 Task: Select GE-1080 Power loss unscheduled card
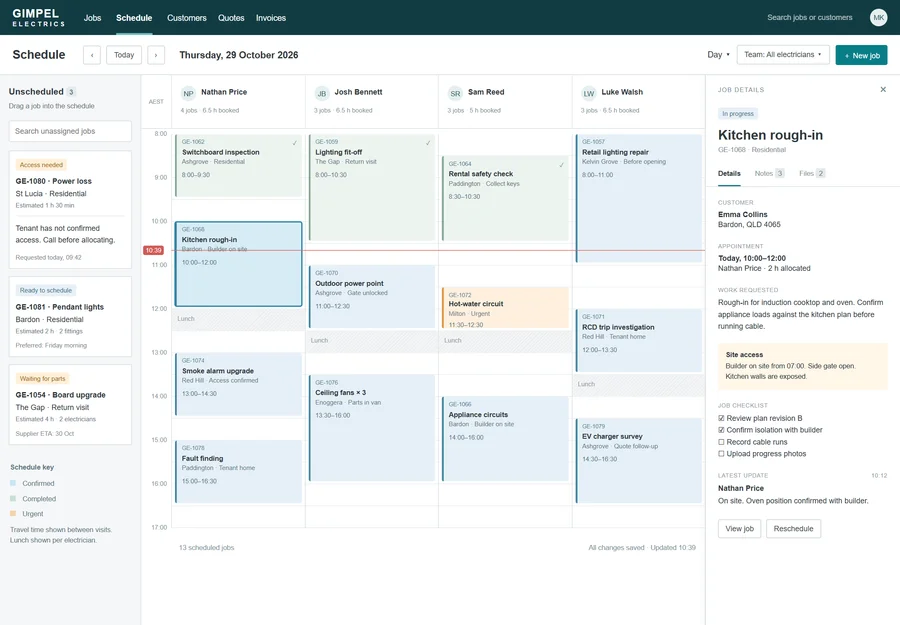click(70, 209)
